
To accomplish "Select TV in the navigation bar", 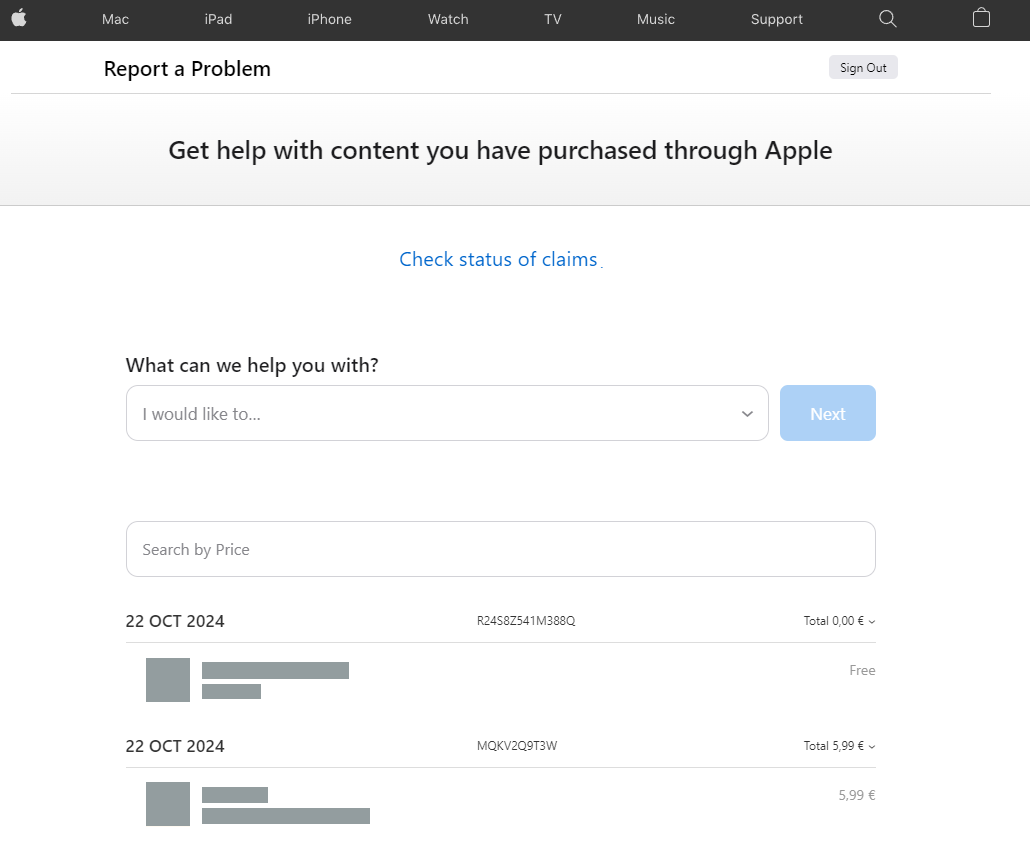I will 553,19.
